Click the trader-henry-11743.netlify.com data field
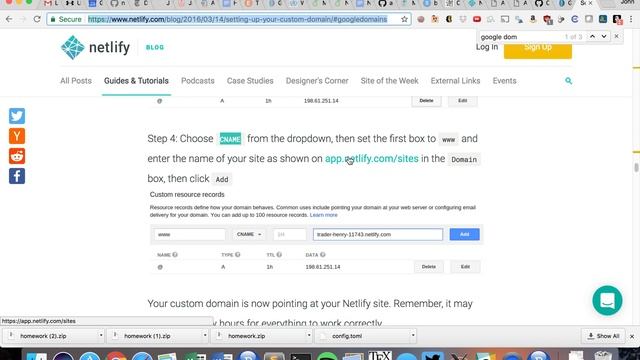The image size is (640, 360). coord(378,234)
